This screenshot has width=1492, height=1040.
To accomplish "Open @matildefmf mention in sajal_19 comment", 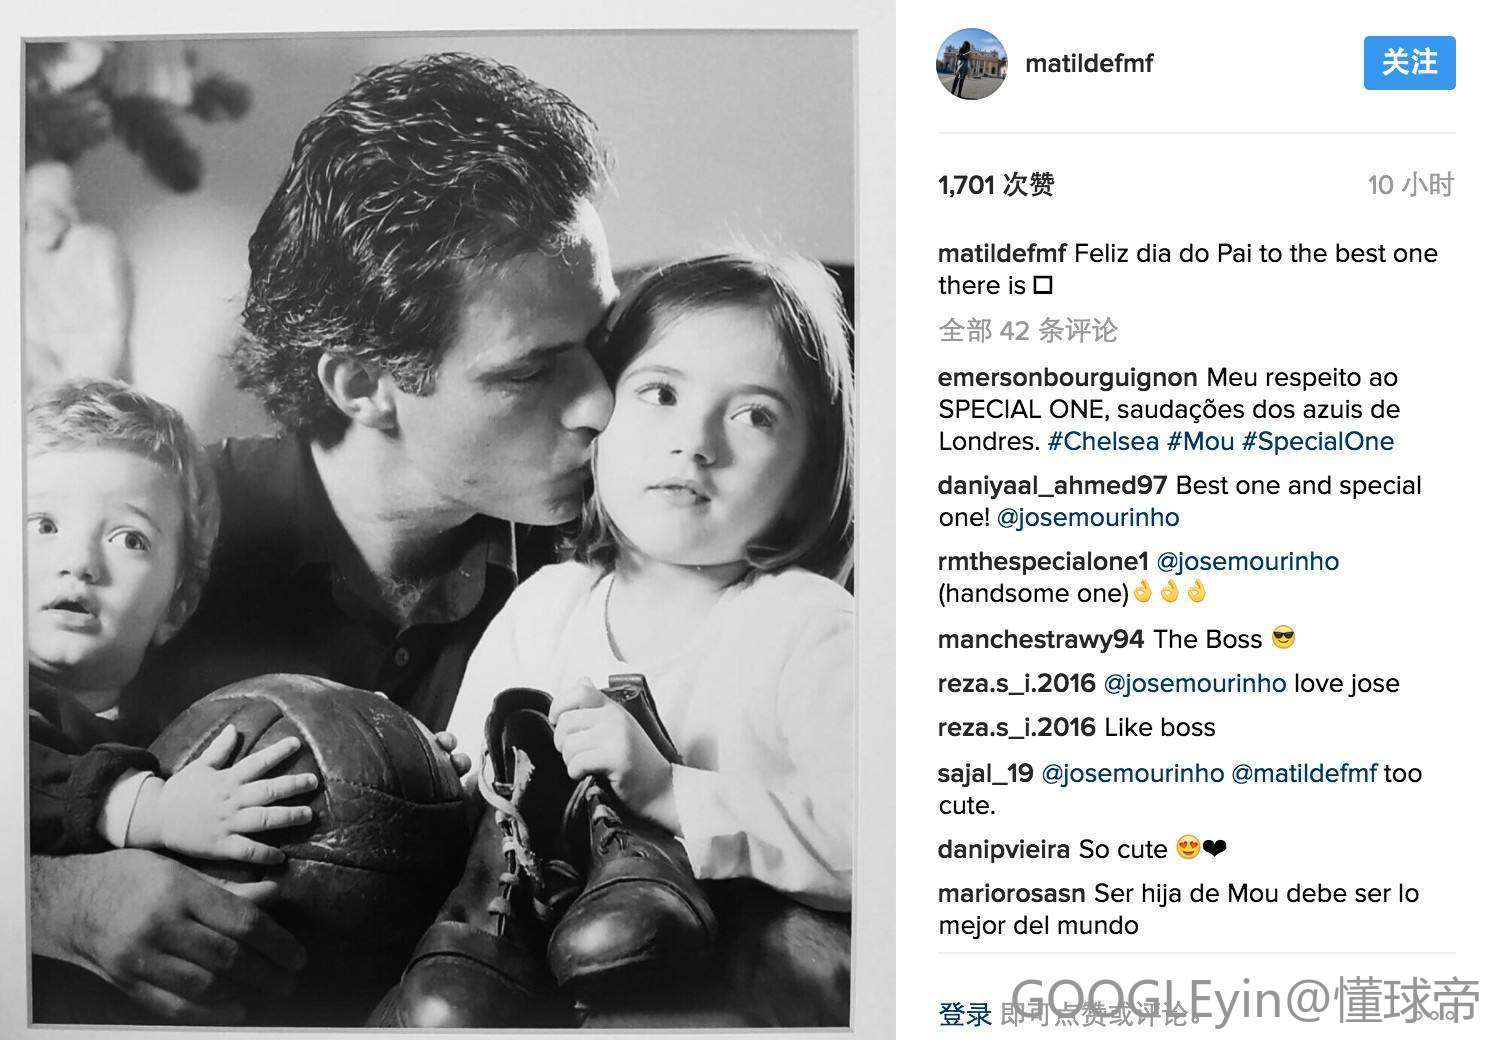I will pyautogui.click(x=1304, y=773).
